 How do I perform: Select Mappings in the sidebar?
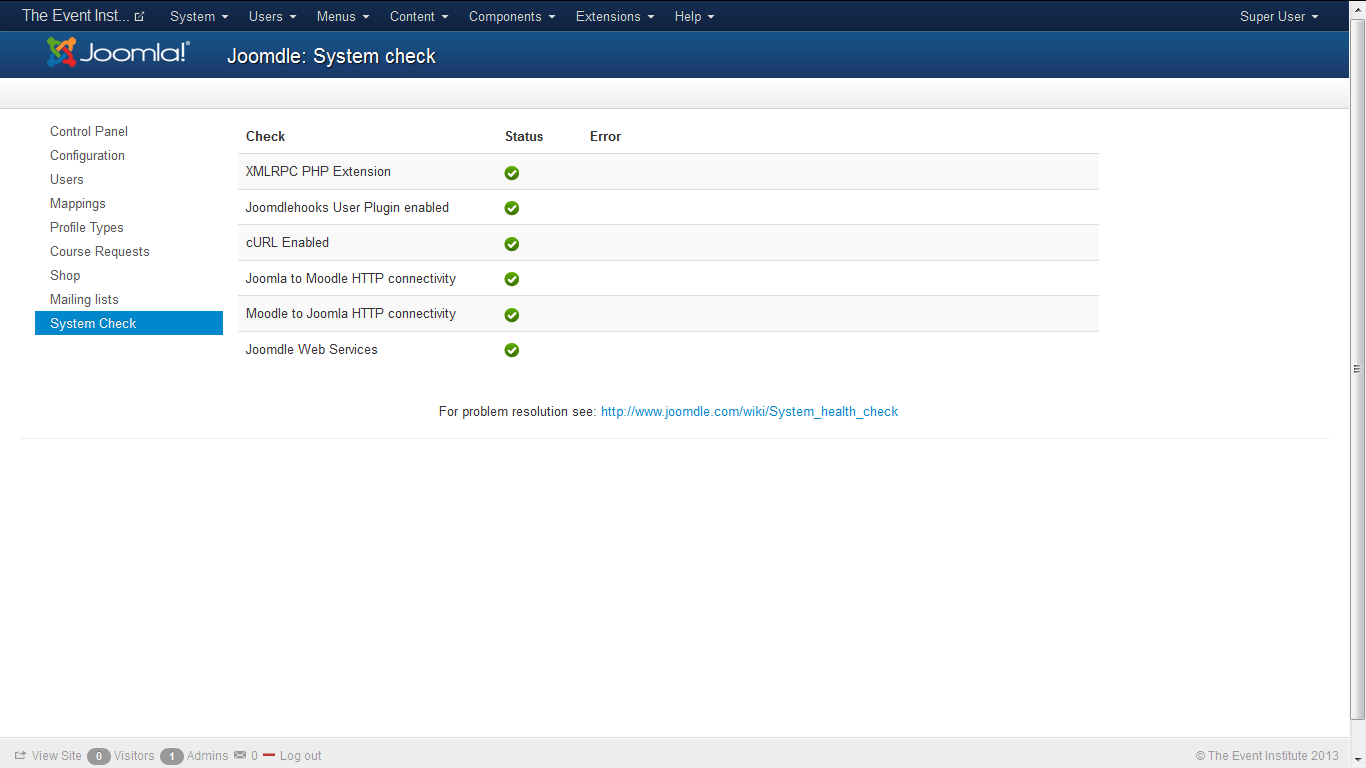pos(78,203)
